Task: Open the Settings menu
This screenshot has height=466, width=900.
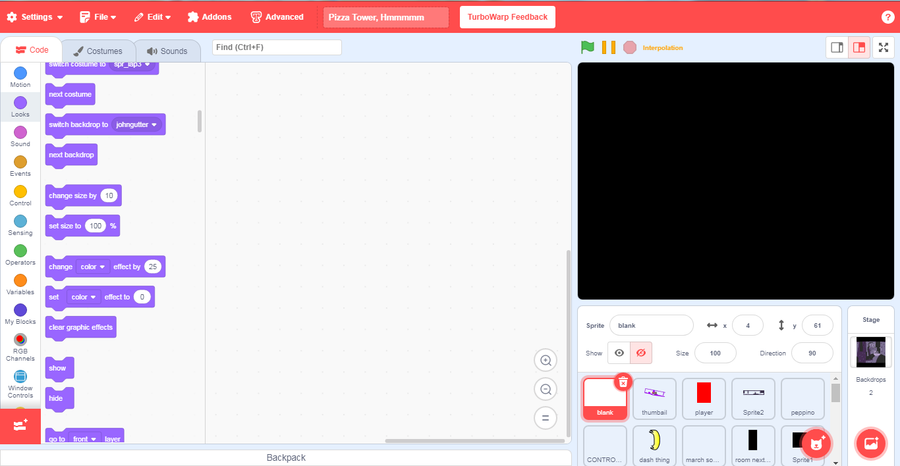Action: coord(34,17)
